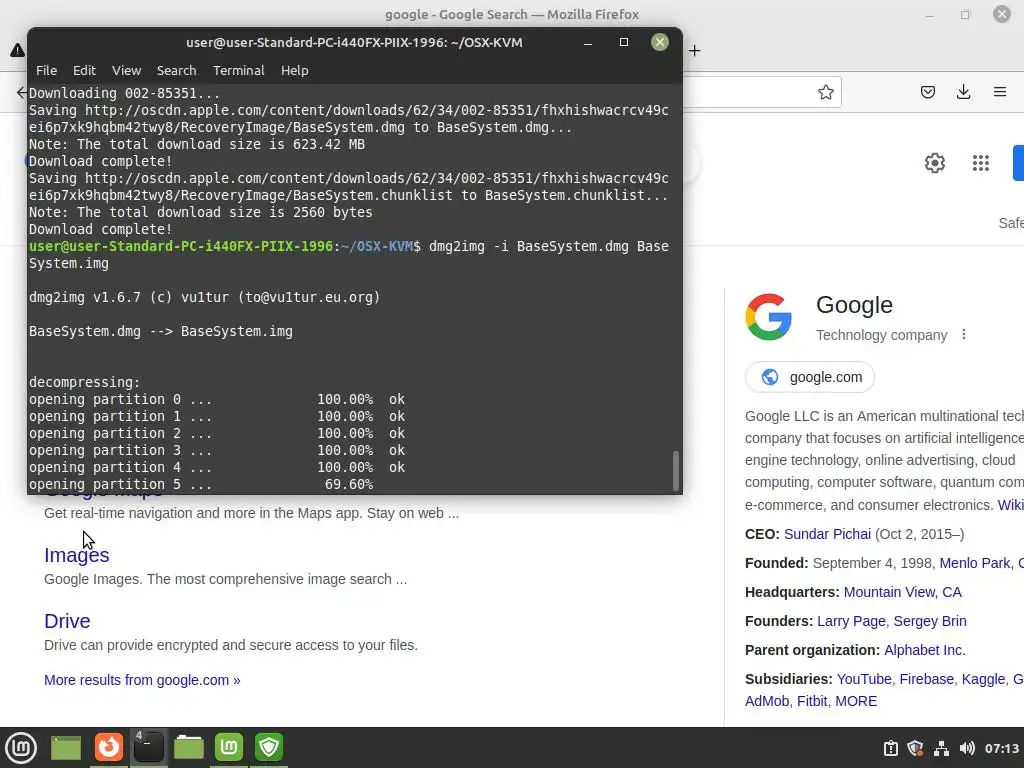Open Google apps grid

pyautogui.click(x=980, y=163)
